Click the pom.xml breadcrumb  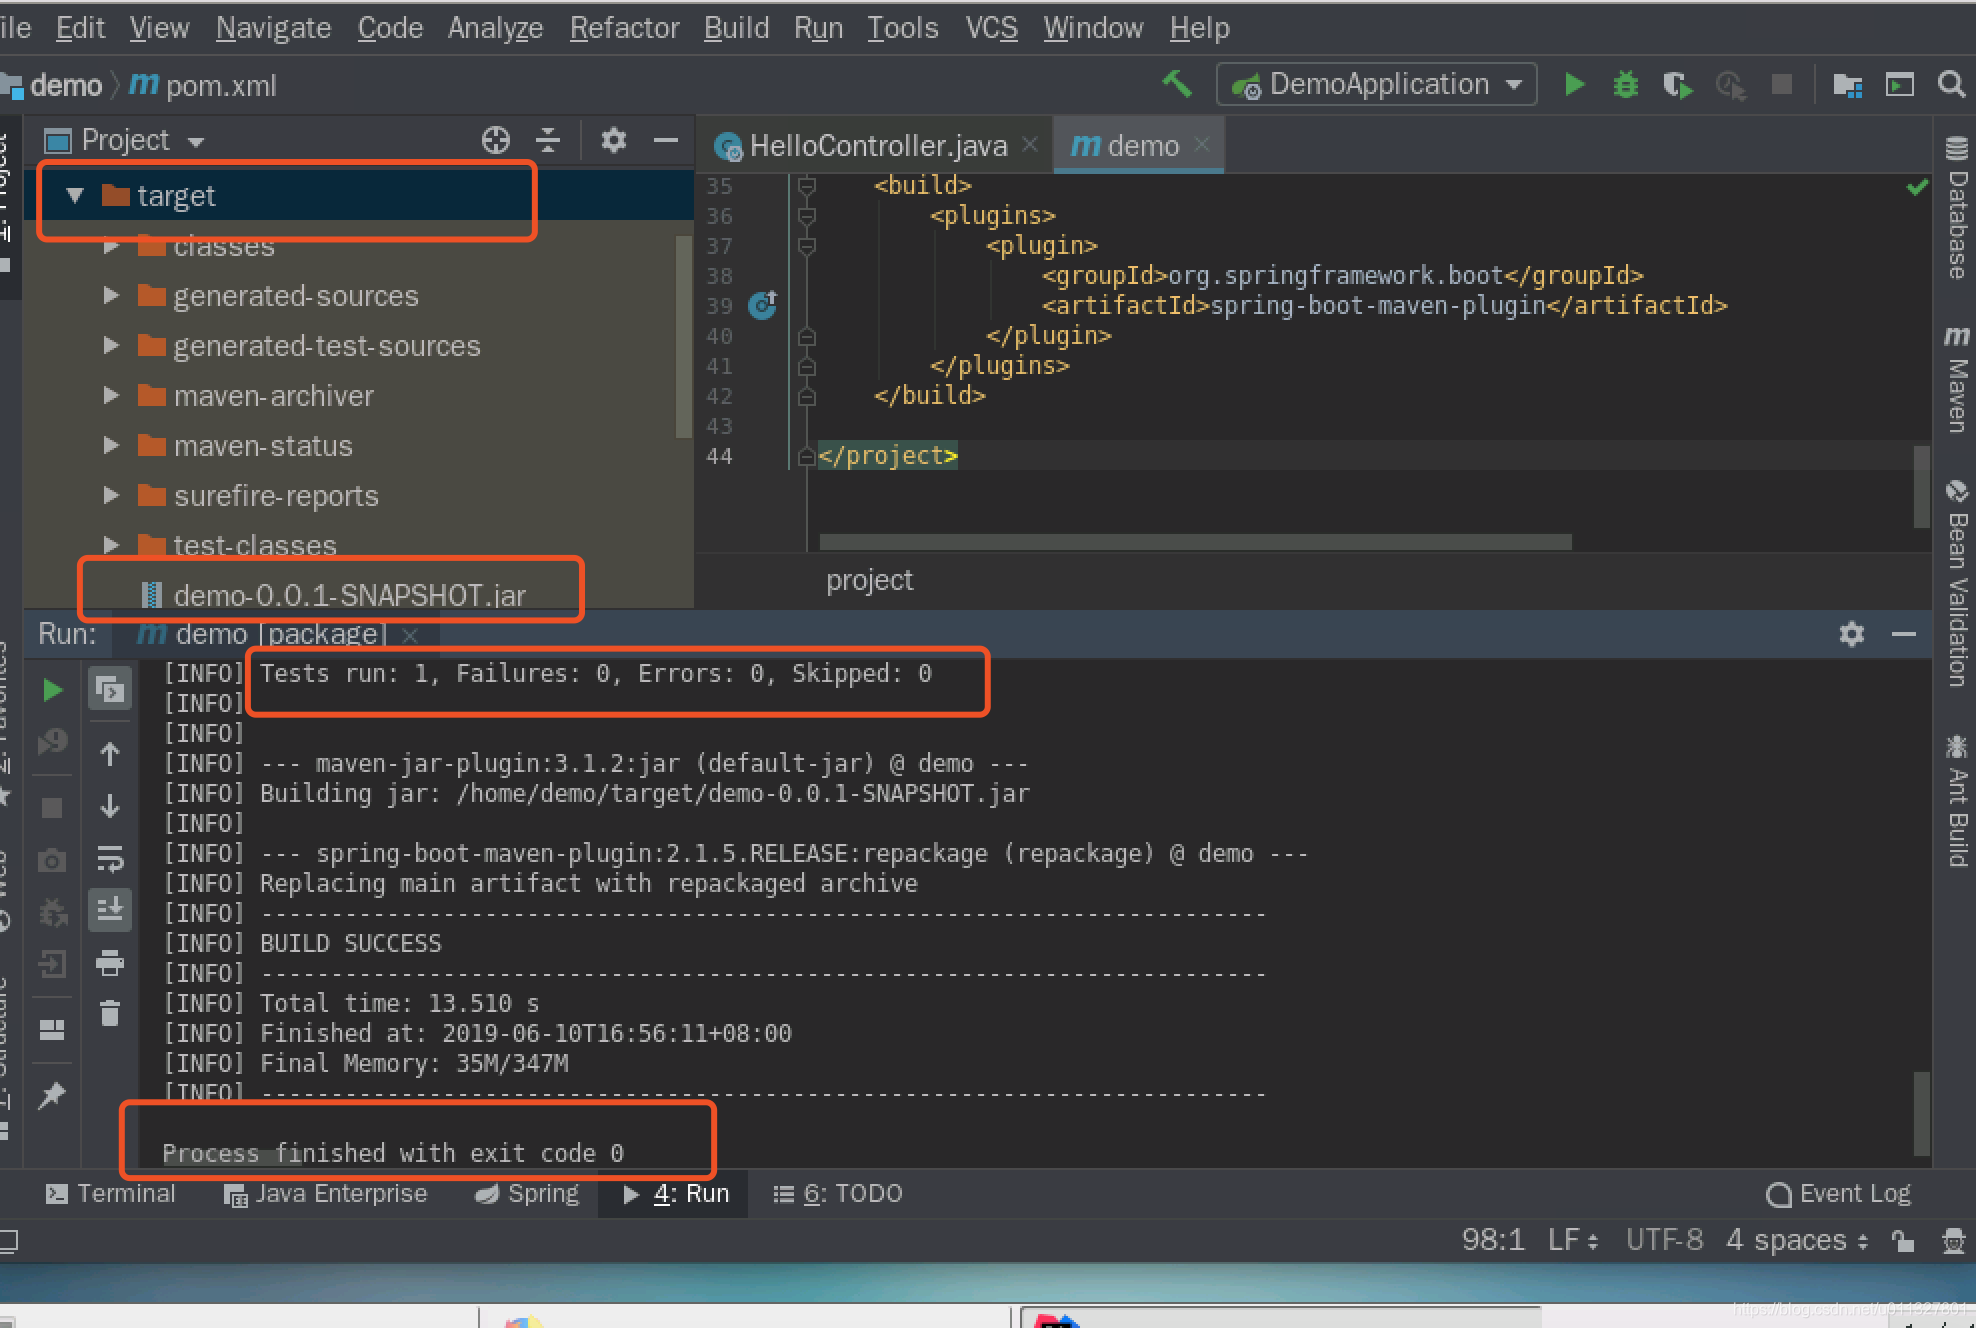[204, 86]
